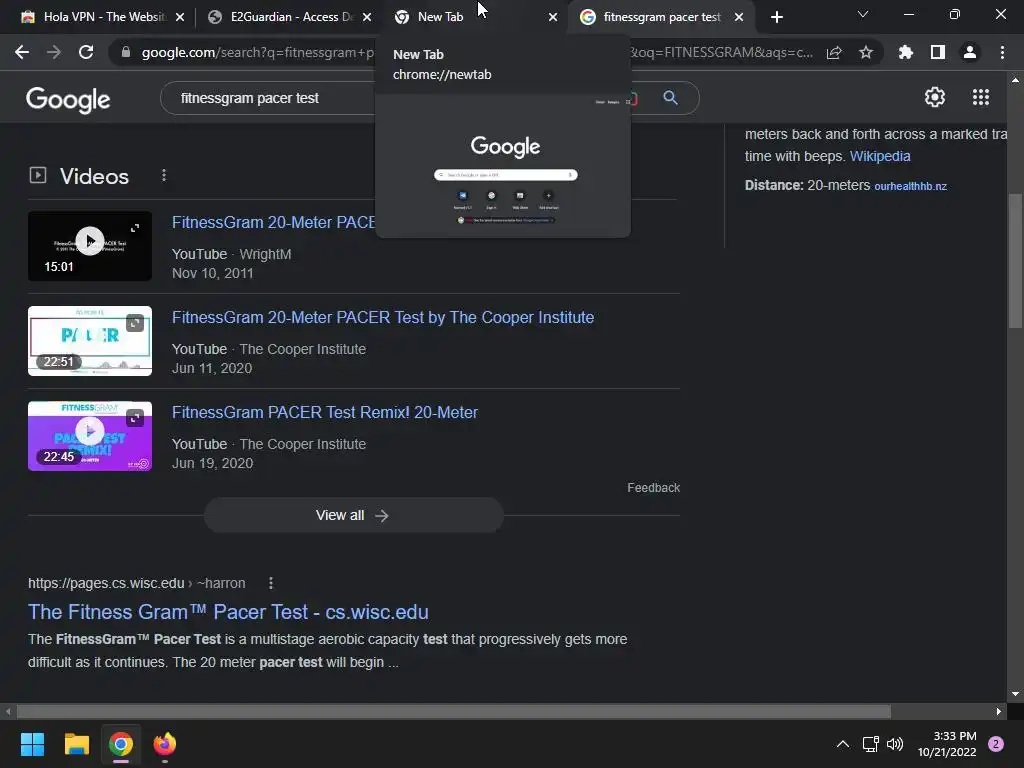Click the forward navigation arrow
This screenshot has height=768, width=1024.
(x=54, y=52)
